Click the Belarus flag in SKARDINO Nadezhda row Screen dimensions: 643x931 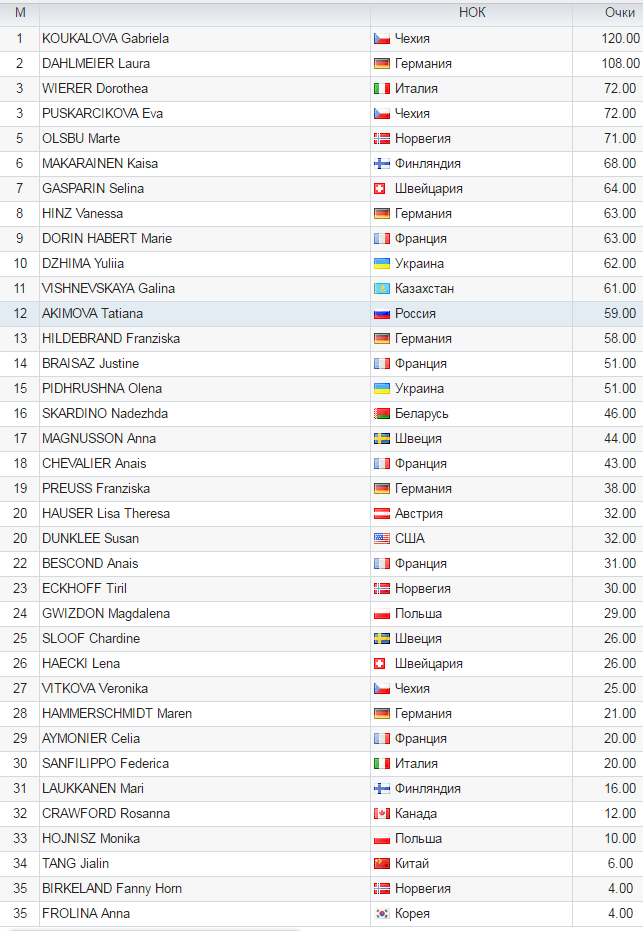click(x=382, y=413)
